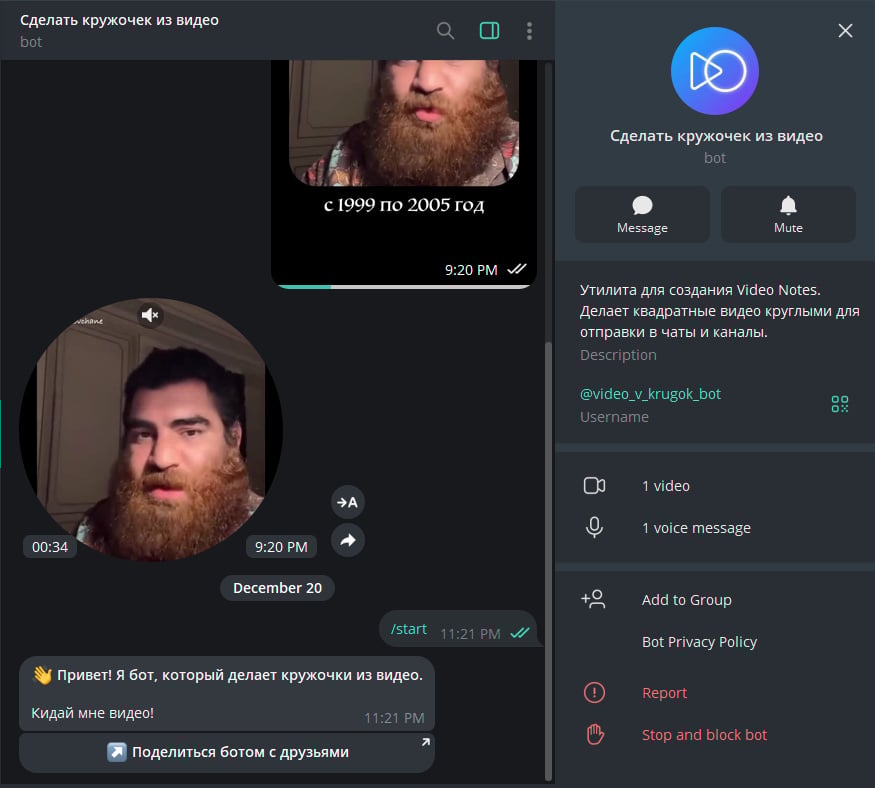Open the 1 video shared media
The image size is (875, 788).
coord(715,486)
